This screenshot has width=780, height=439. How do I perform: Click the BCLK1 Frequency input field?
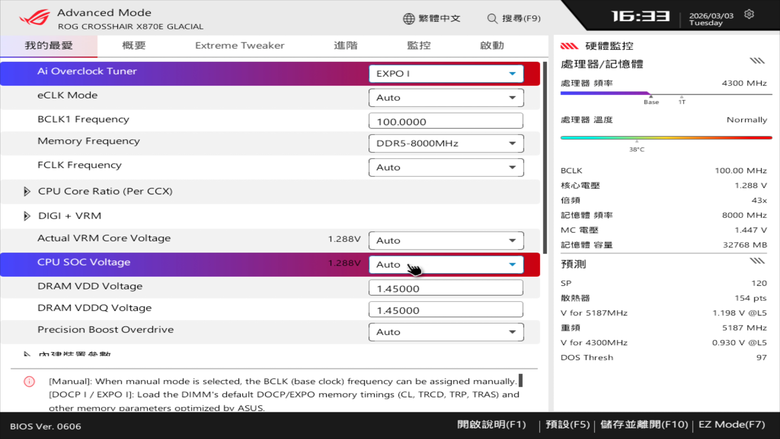tap(446, 121)
